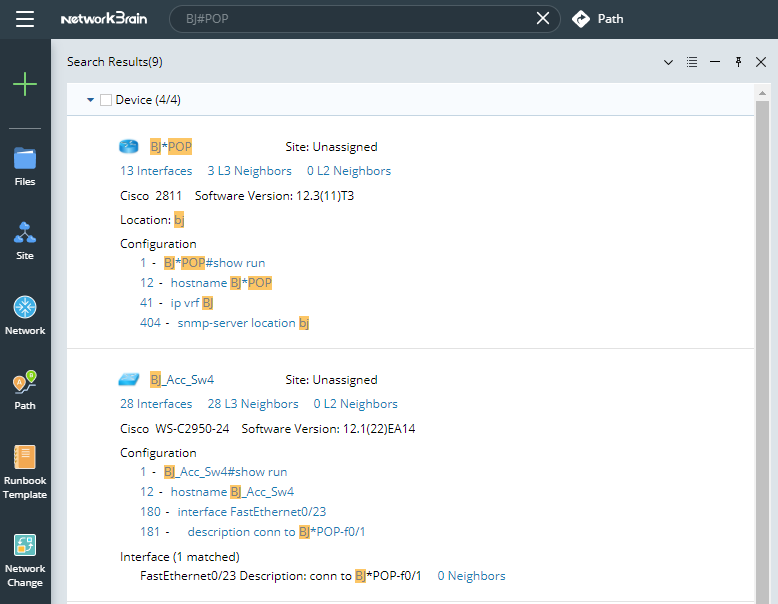Image resolution: width=778 pixels, height=604 pixels.
Task: Open 13 Interfaces link for BJ*POP
Action: pos(156,171)
